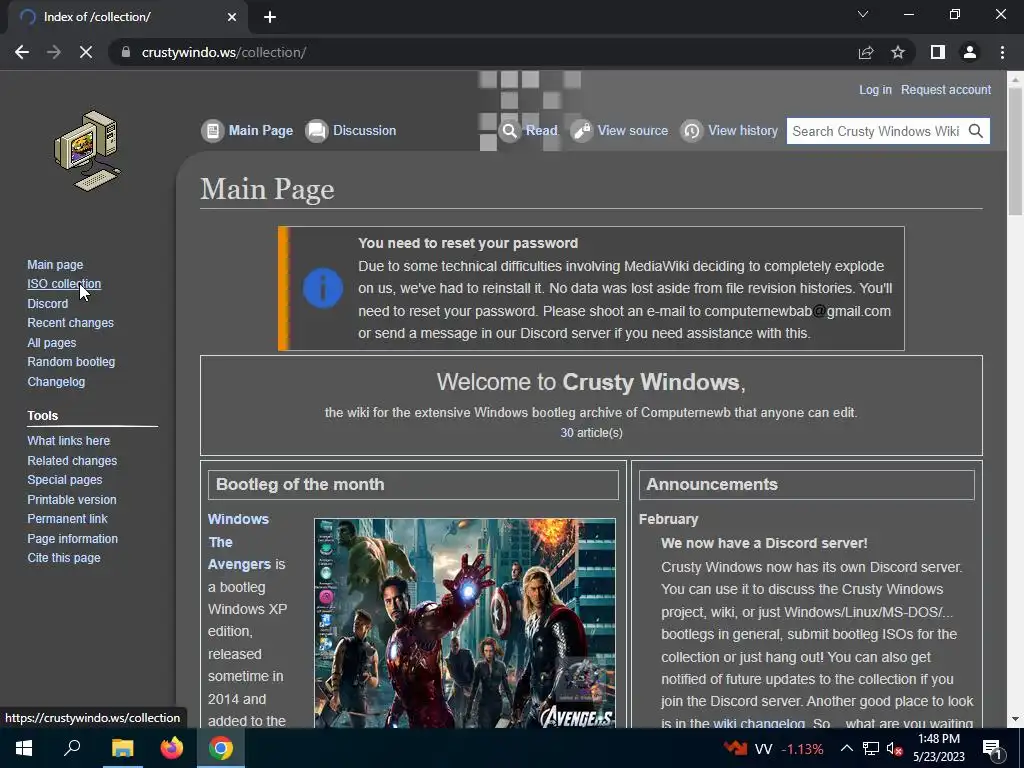Viewport: 1024px width, 768px height.
Task: Open taskbar search magnifier
Action: [72, 748]
